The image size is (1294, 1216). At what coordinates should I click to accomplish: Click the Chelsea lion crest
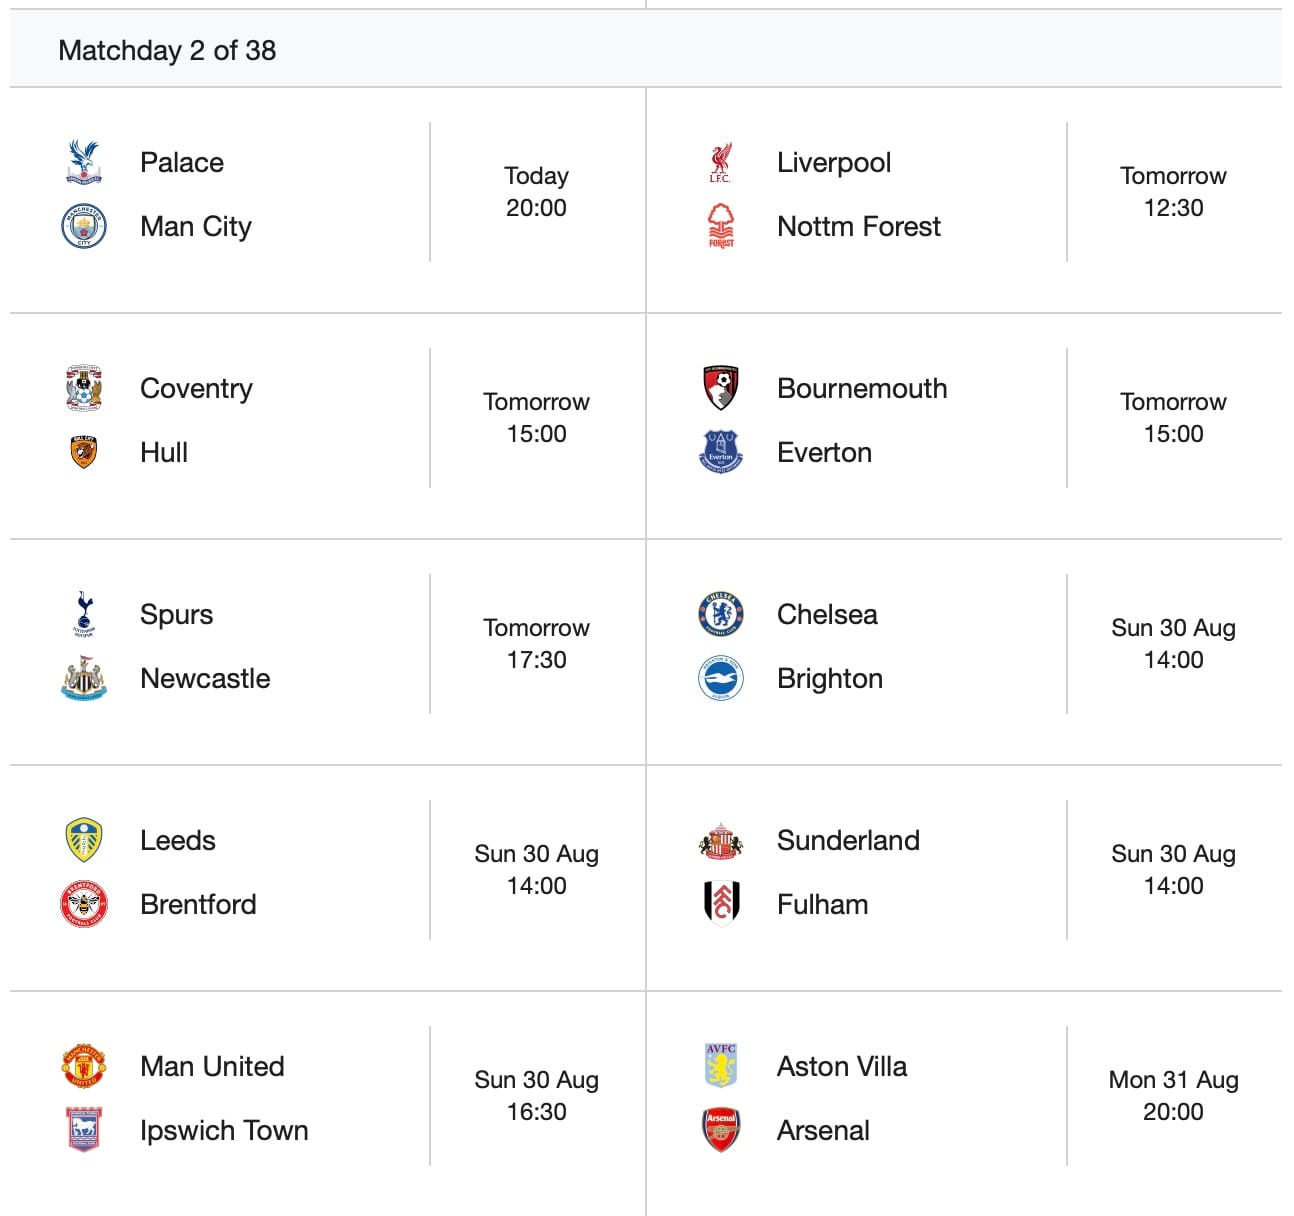721,614
